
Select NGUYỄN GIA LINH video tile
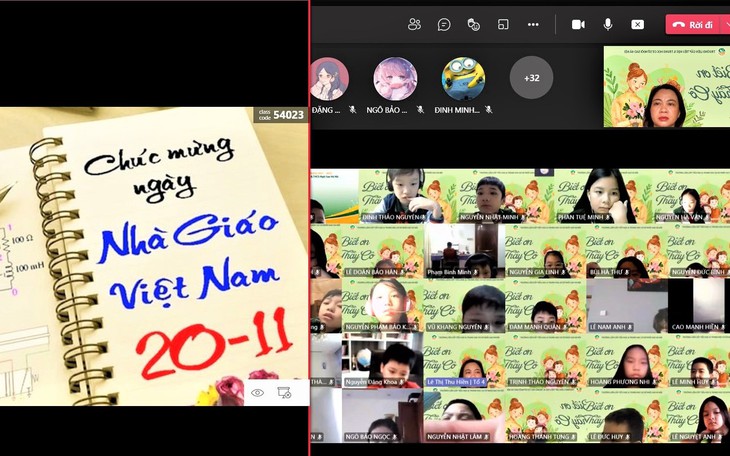(x=545, y=252)
